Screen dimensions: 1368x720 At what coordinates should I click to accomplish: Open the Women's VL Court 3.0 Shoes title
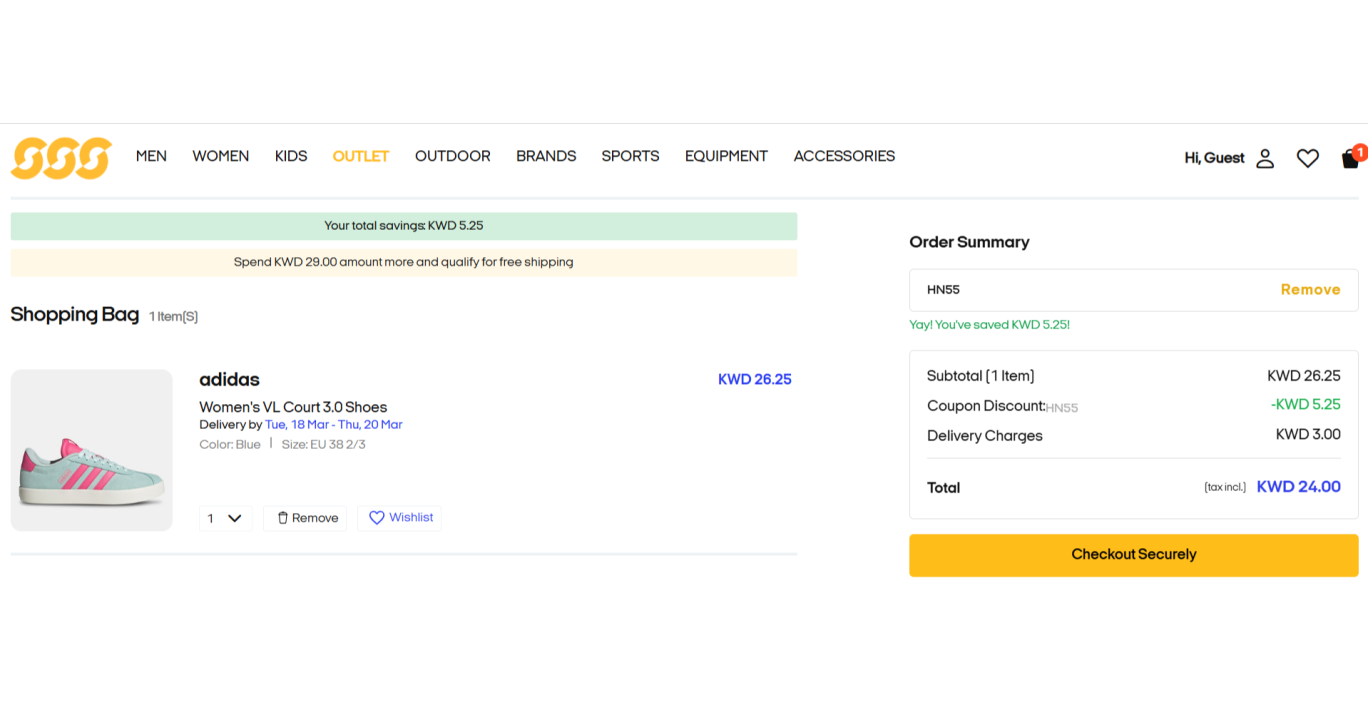pyautogui.click(x=293, y=407)
